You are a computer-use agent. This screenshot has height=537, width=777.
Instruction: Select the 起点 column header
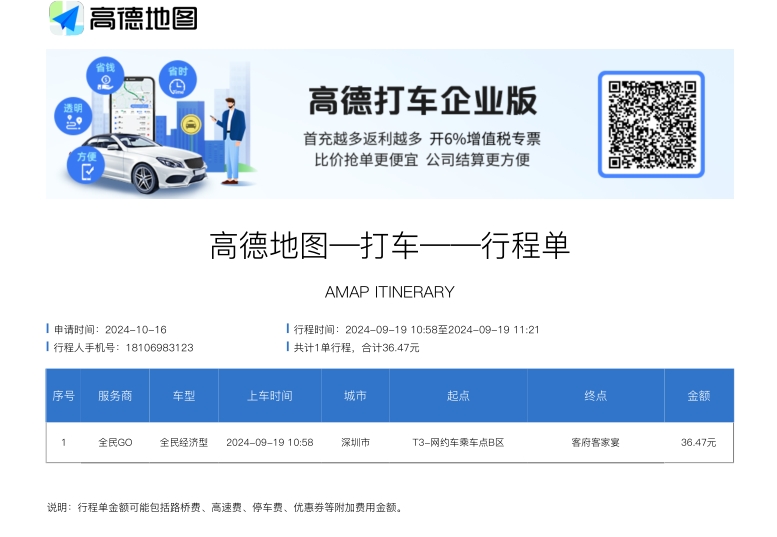458,396
